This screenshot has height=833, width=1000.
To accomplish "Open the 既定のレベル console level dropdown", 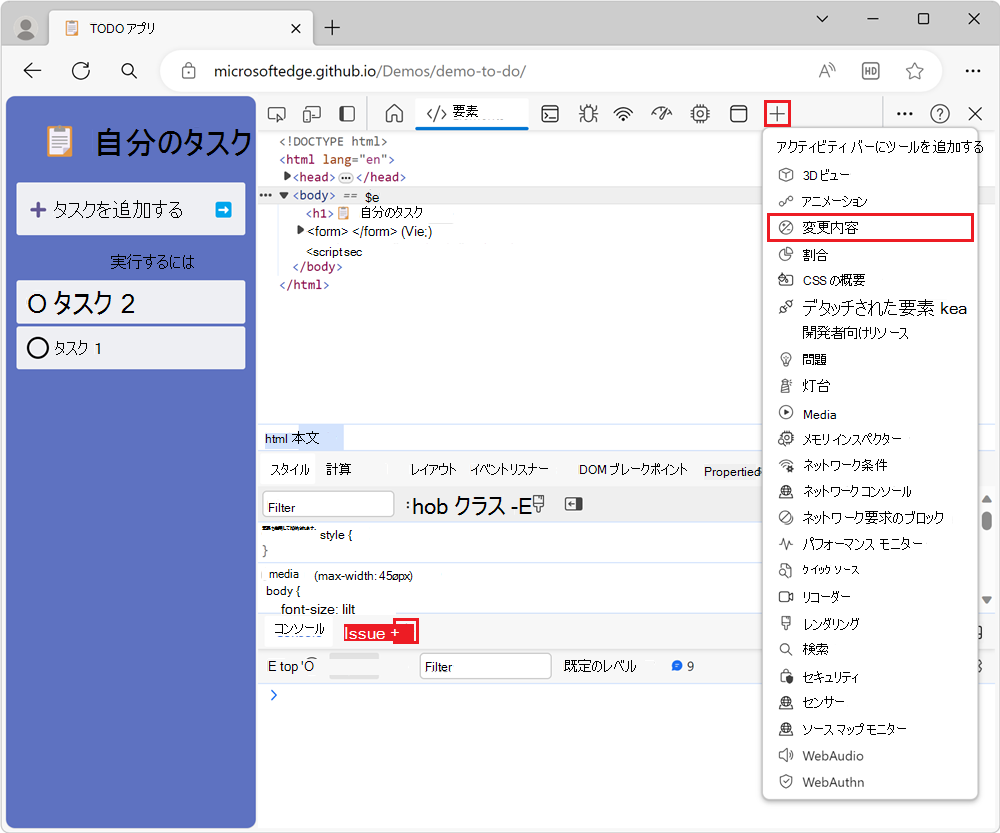I will tap(600, 665).
